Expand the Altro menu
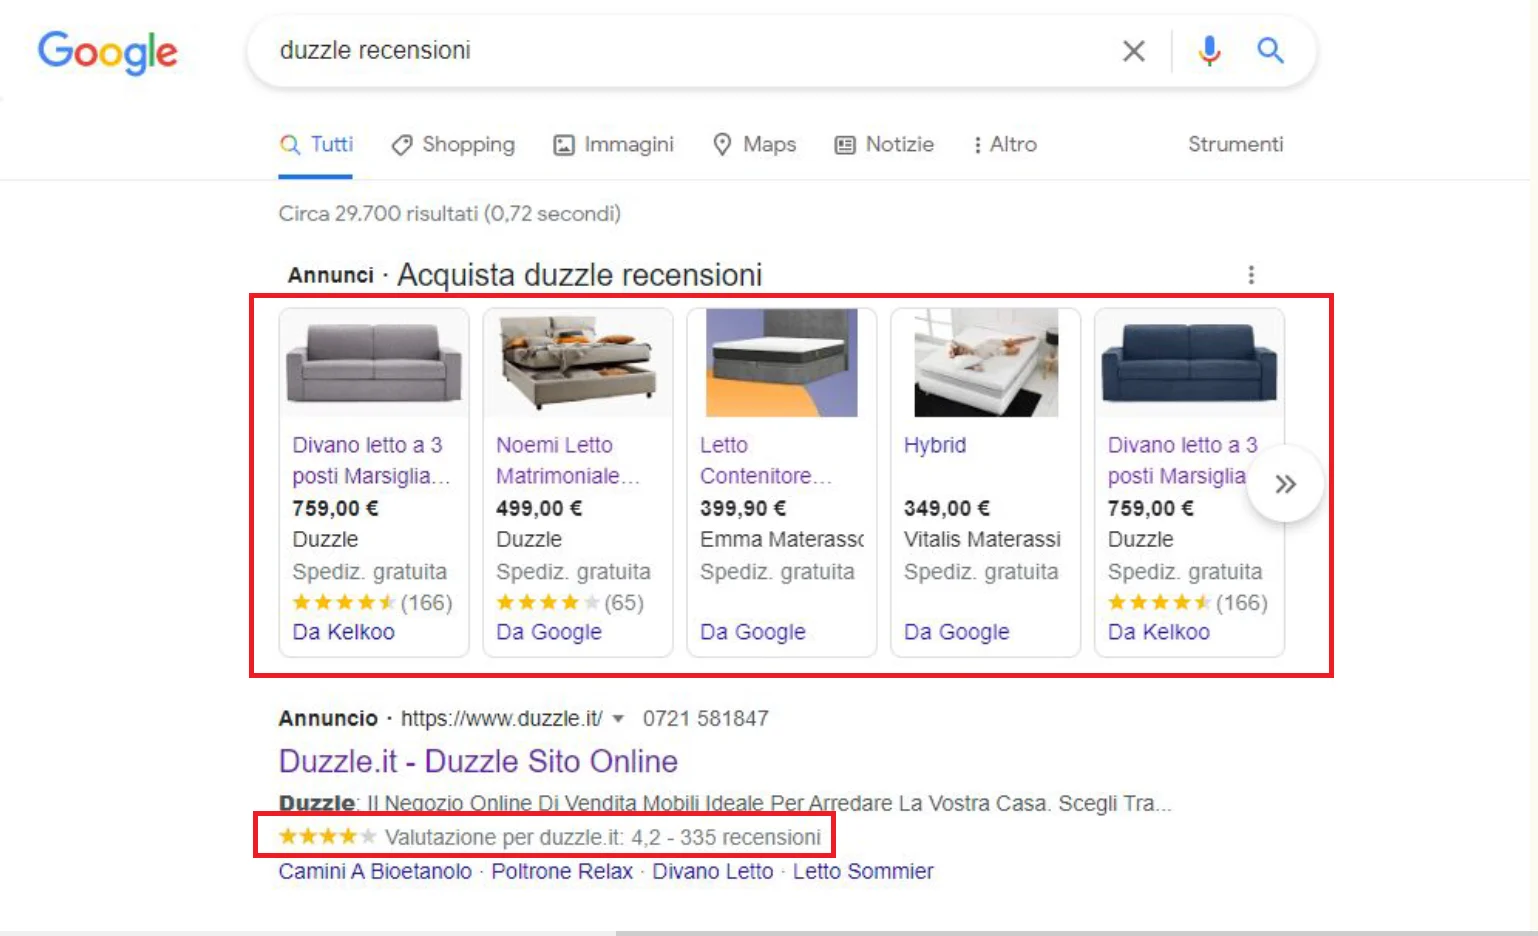Viewport: 1538px width, 936px height. (x=1005, y=145)
